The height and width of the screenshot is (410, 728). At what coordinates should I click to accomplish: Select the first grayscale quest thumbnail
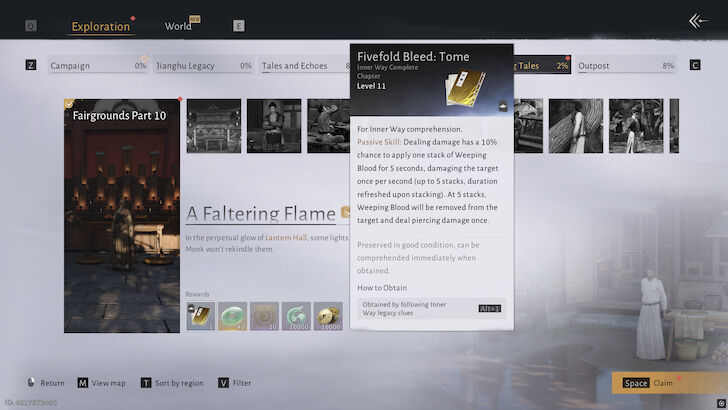point(214,126)
